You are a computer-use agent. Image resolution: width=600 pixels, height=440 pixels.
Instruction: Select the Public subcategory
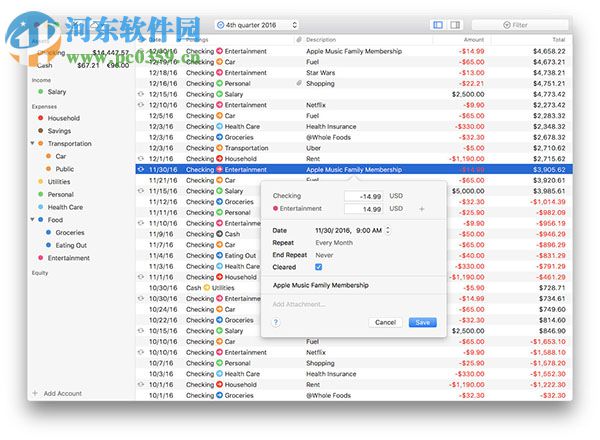[x=65, y=169]
